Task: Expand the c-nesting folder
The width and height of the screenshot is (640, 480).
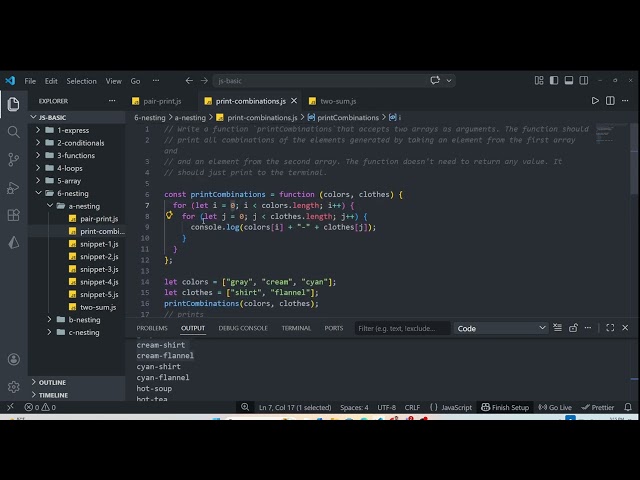Action: coord(76,332)
